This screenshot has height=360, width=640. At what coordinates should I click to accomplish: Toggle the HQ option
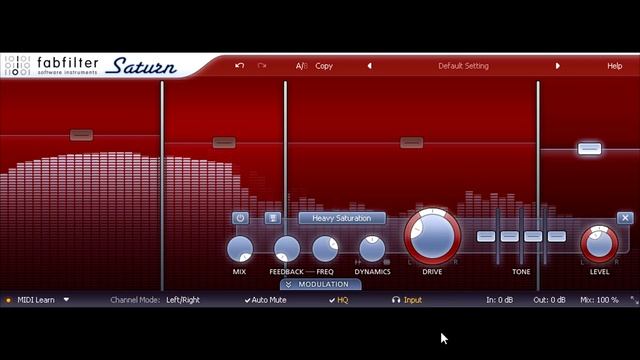[x=338, y=300]
